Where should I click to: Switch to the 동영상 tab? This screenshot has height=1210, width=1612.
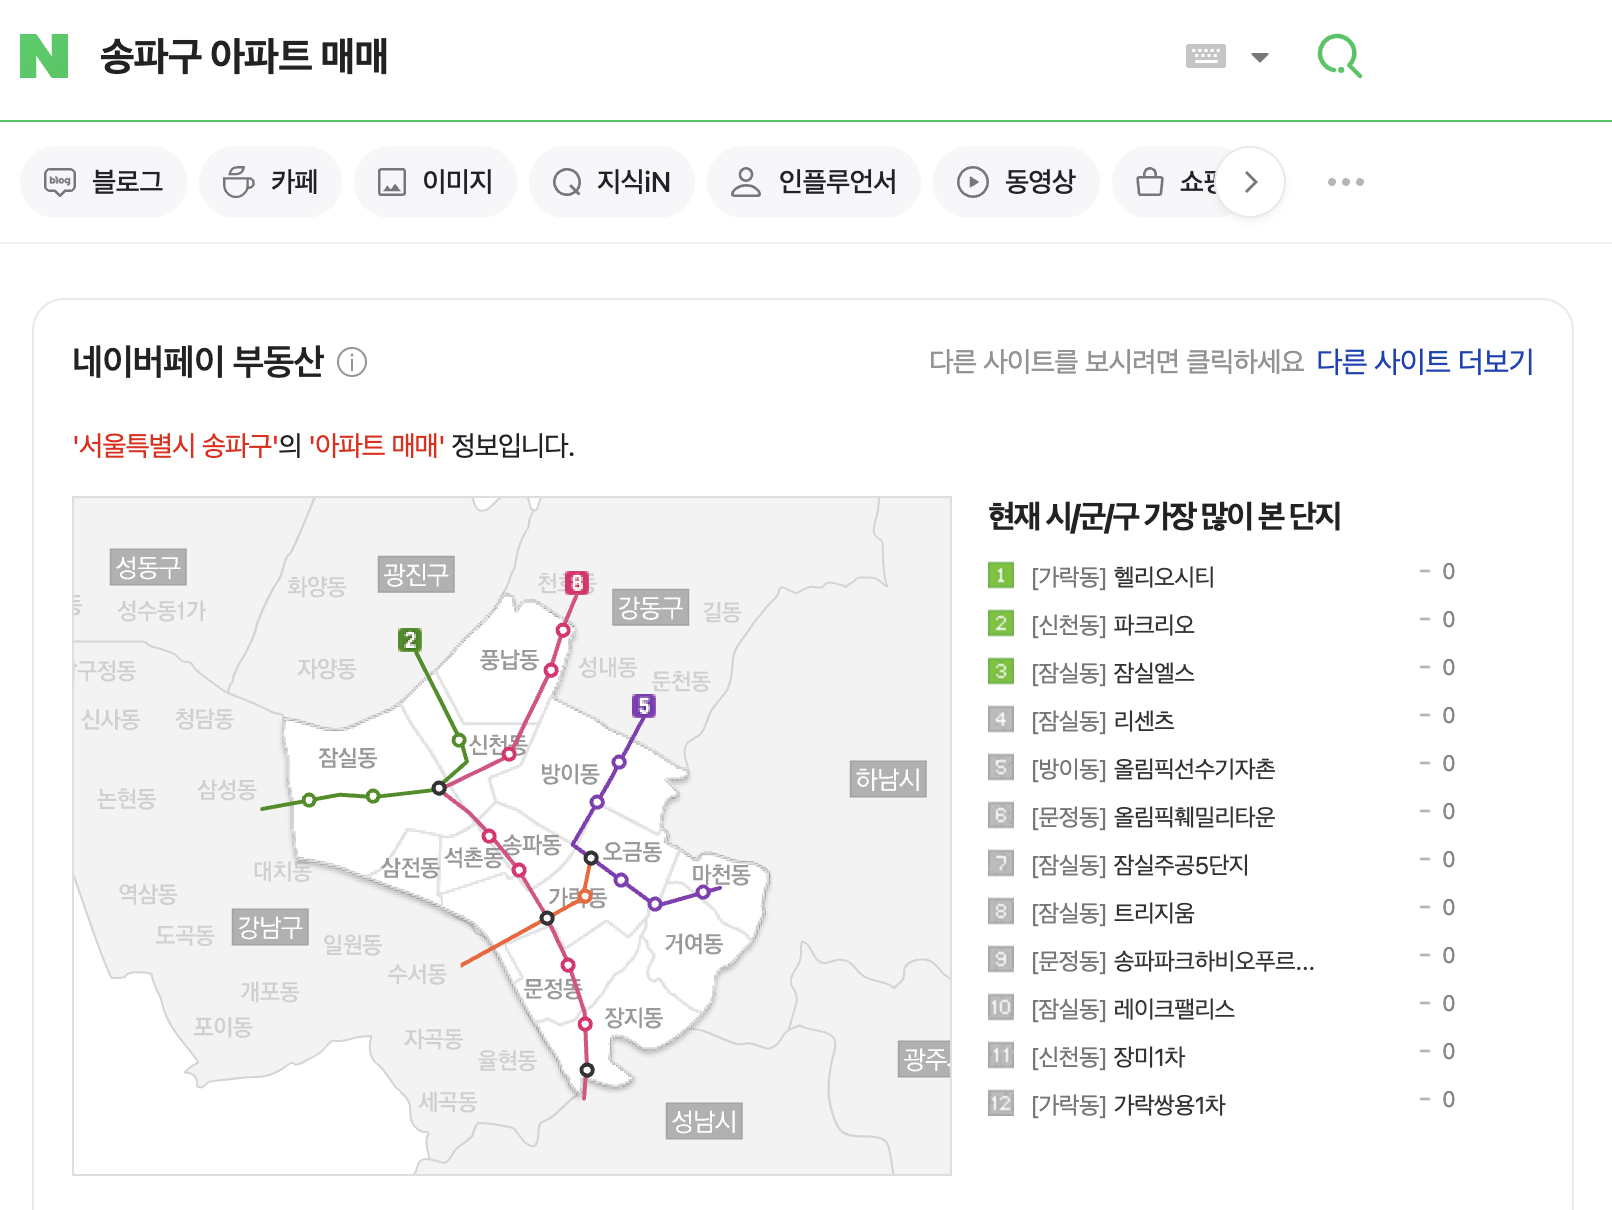click(1016, 181)
